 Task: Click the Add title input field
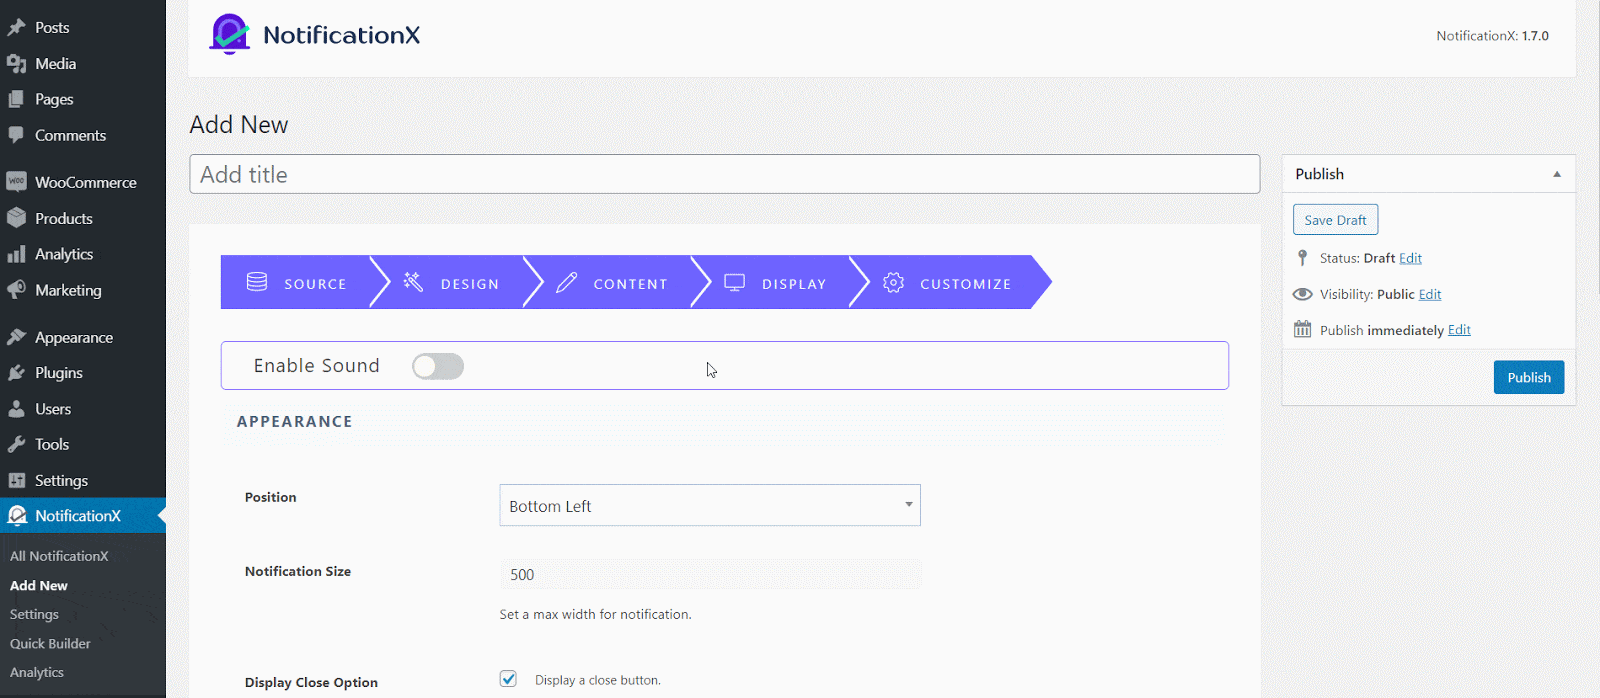click(724, 174)
